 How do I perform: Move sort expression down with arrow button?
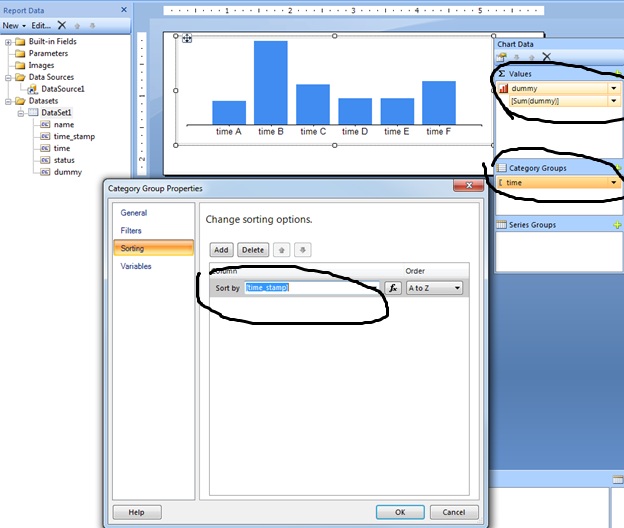coord(302,250)
